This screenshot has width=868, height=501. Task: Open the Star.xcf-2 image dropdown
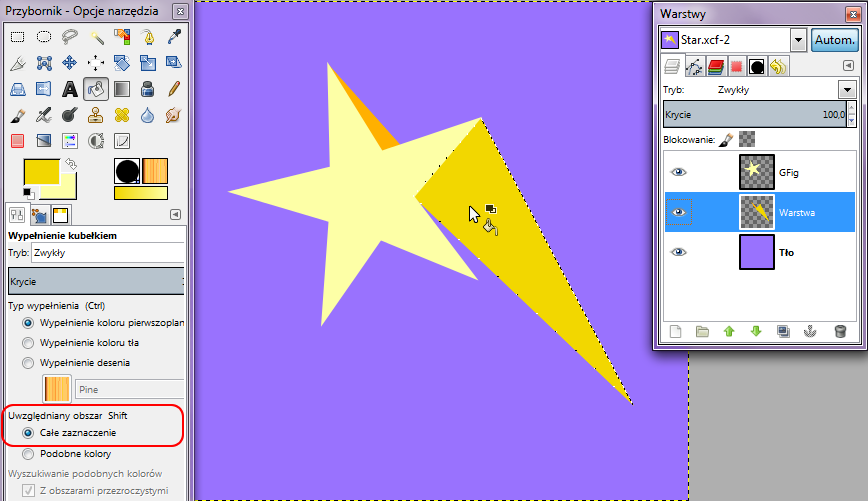(798, 40)
